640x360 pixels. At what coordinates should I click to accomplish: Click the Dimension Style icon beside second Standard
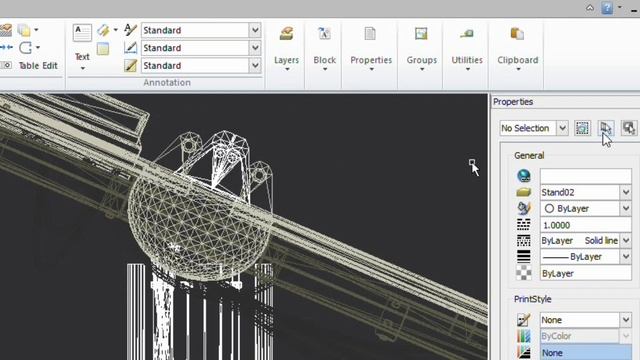pyautogui.click(x=130, y=48)
